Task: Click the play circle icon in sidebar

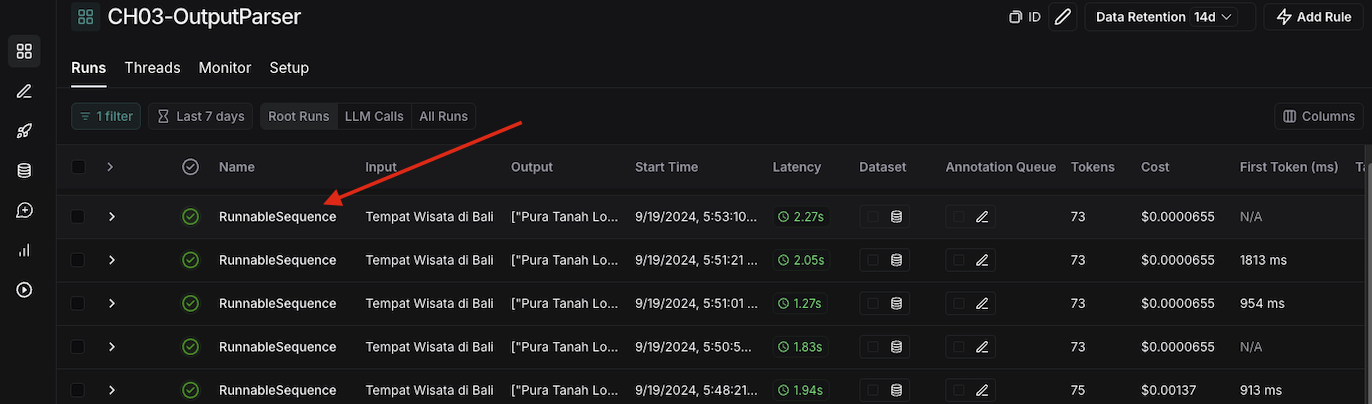Action: [x=24, y=290]
